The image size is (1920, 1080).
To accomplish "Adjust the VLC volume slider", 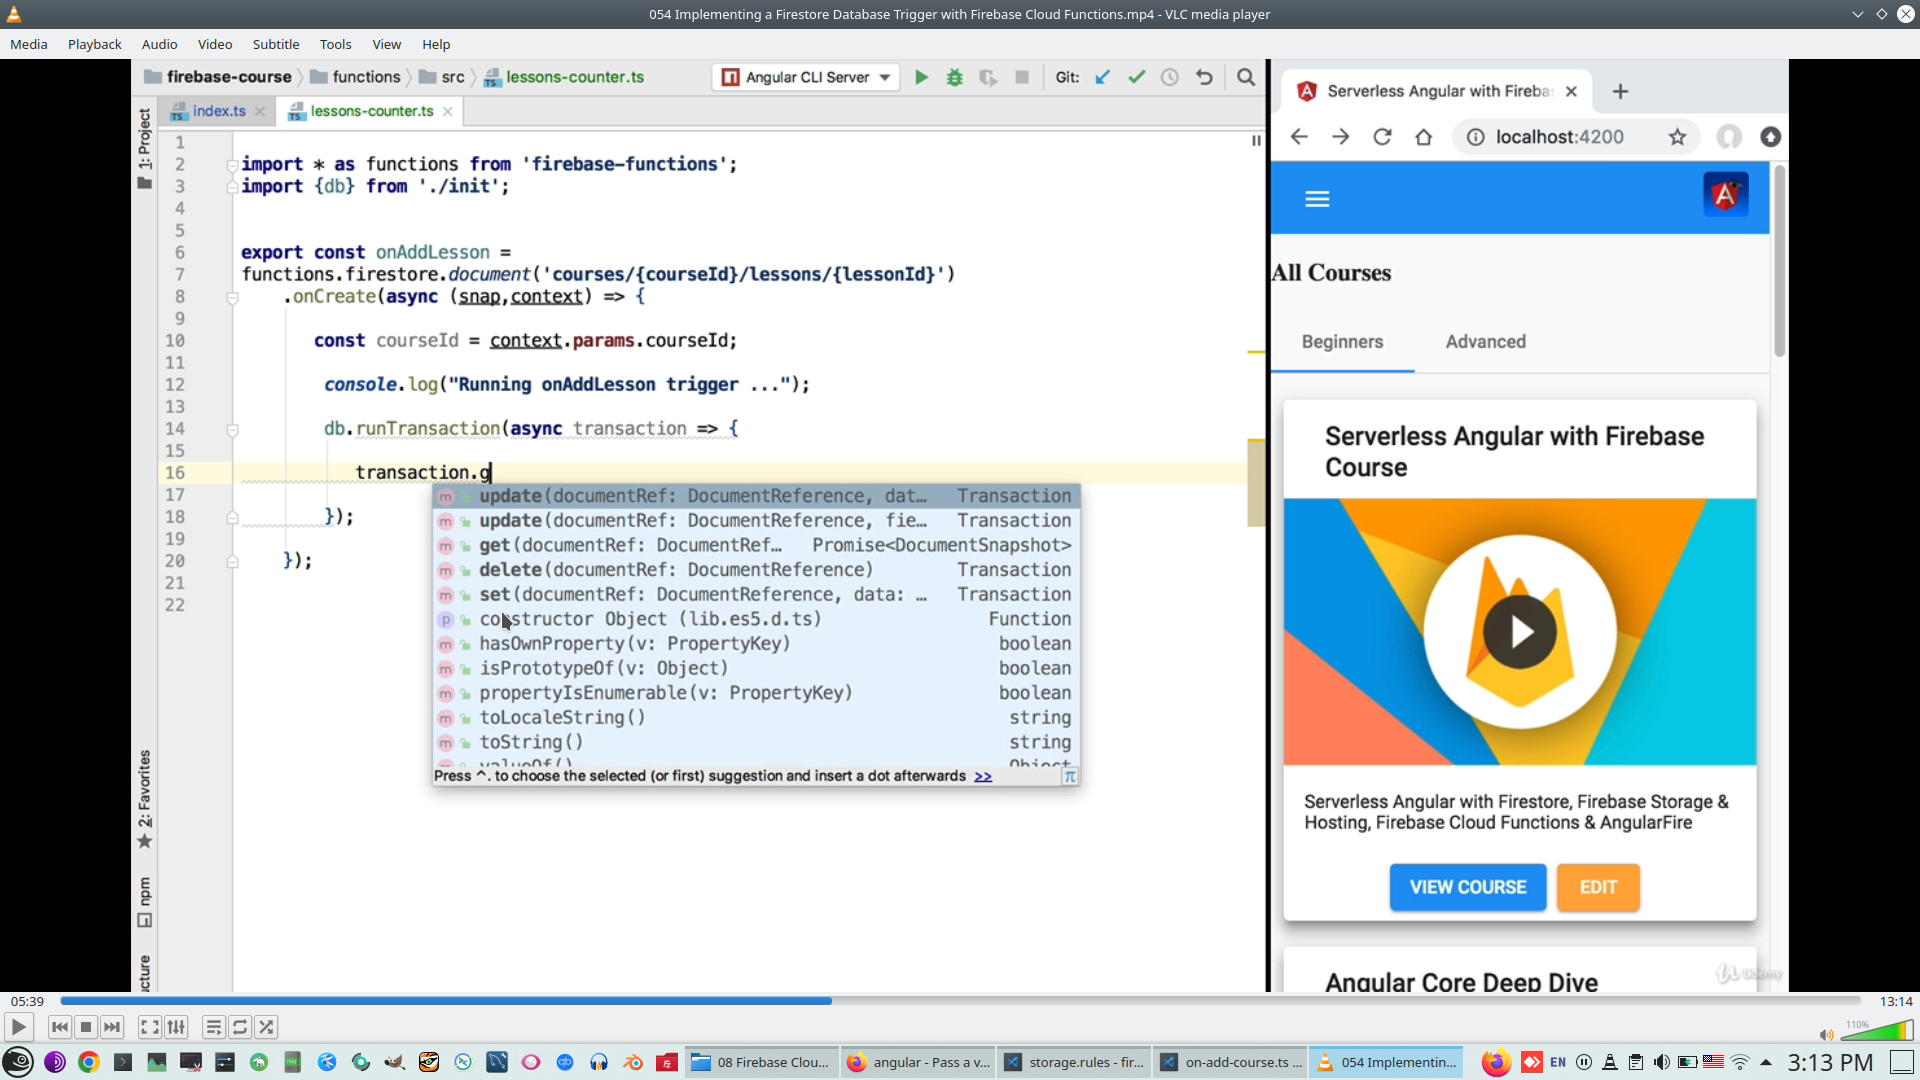I will (x=1878, y=1031).
